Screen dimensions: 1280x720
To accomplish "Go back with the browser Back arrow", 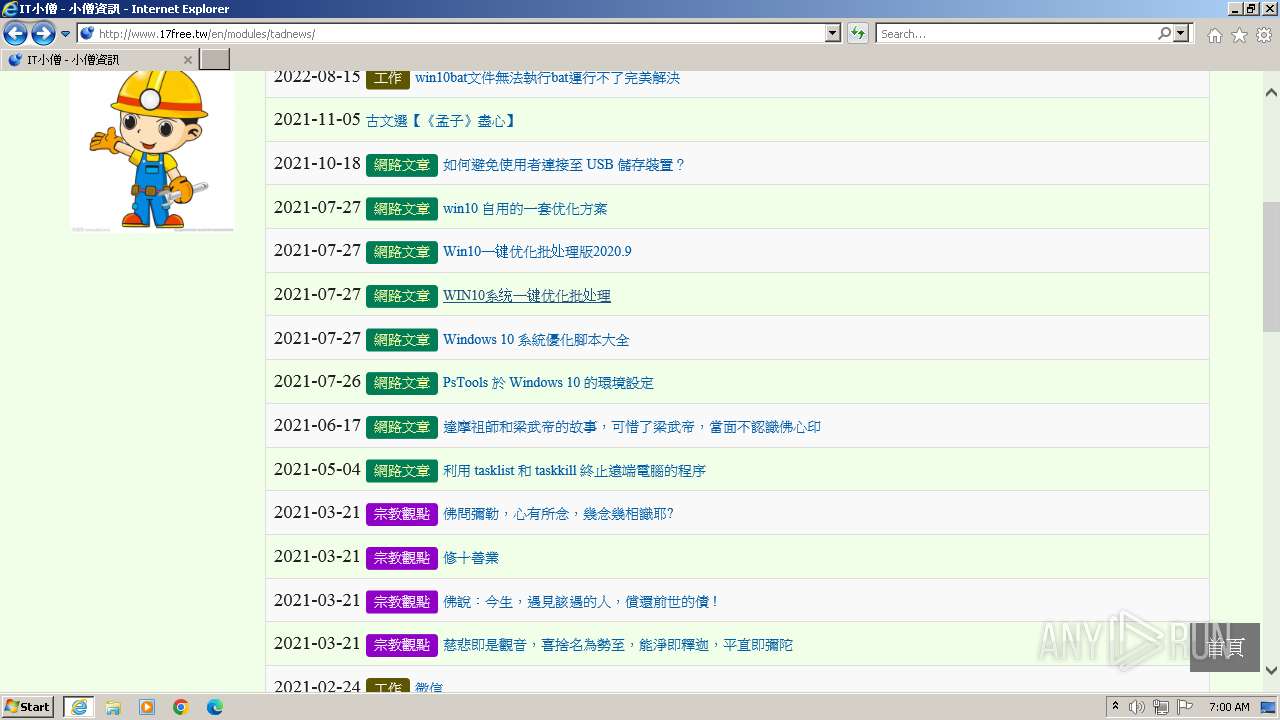I will pyautogui.click(x=15, y=34).
